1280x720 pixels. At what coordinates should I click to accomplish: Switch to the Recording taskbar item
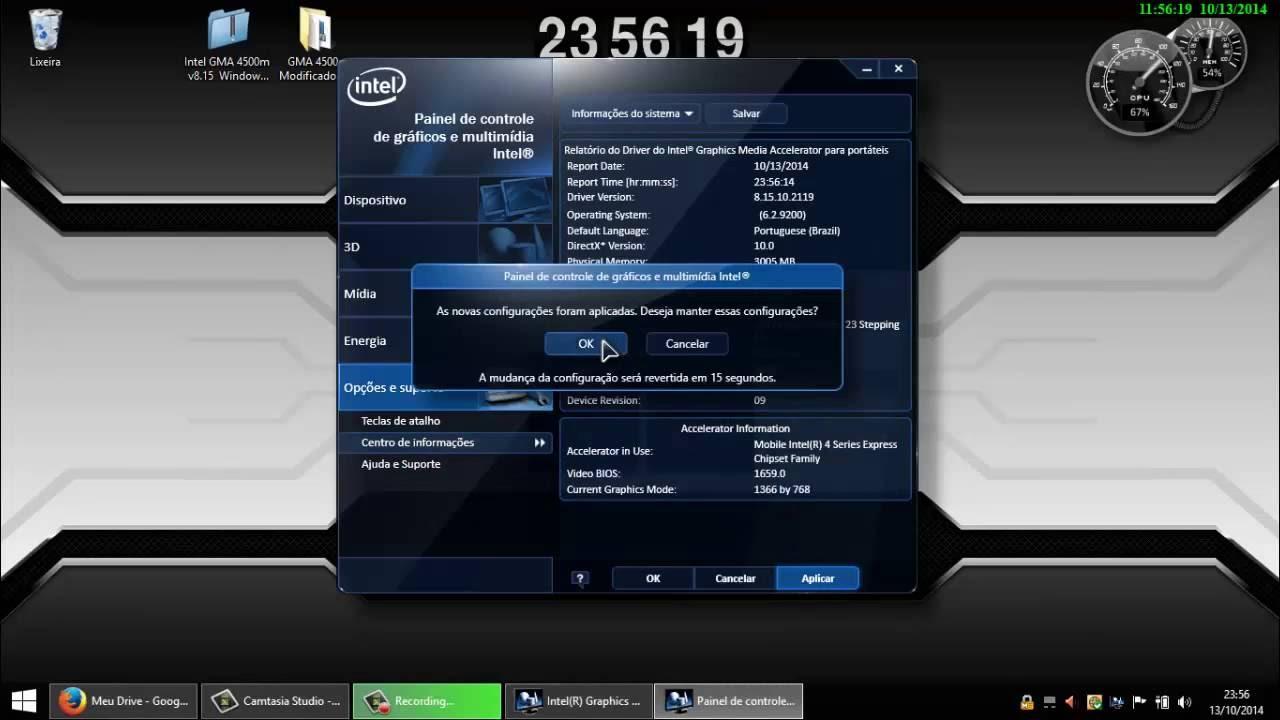click(427, 701)
